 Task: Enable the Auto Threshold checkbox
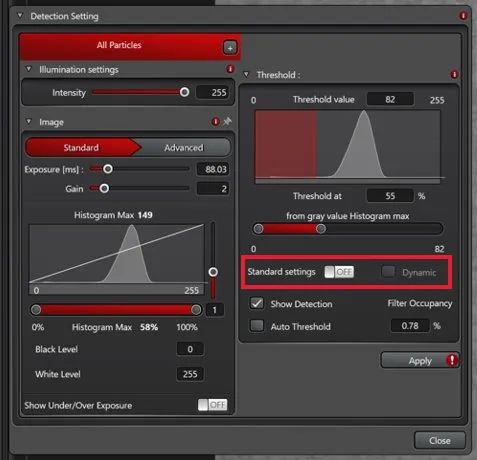pyautogui.click(x=257, y=326)
